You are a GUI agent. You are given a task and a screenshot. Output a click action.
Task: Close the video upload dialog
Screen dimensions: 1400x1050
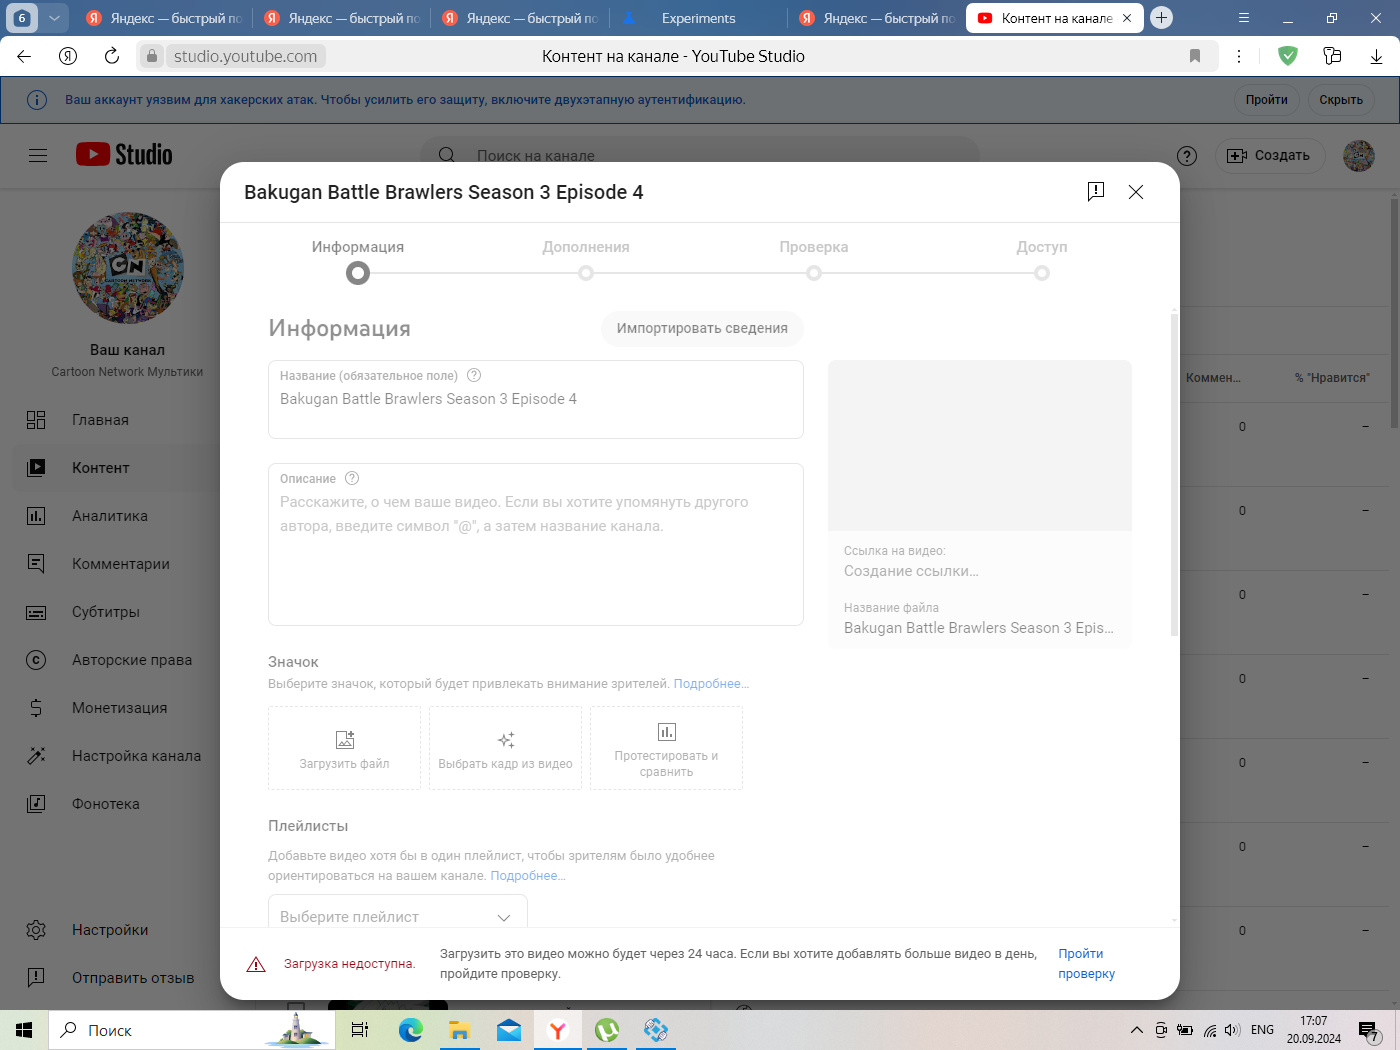pyautogui.click(x=1136, y=192)
